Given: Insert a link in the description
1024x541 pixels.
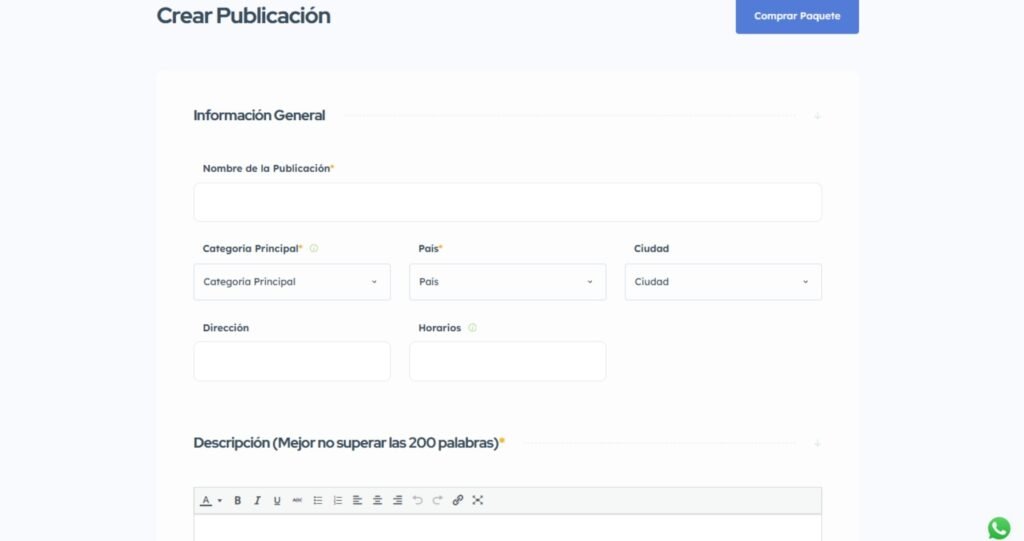Looking at the screenshot, I should 458,500.
